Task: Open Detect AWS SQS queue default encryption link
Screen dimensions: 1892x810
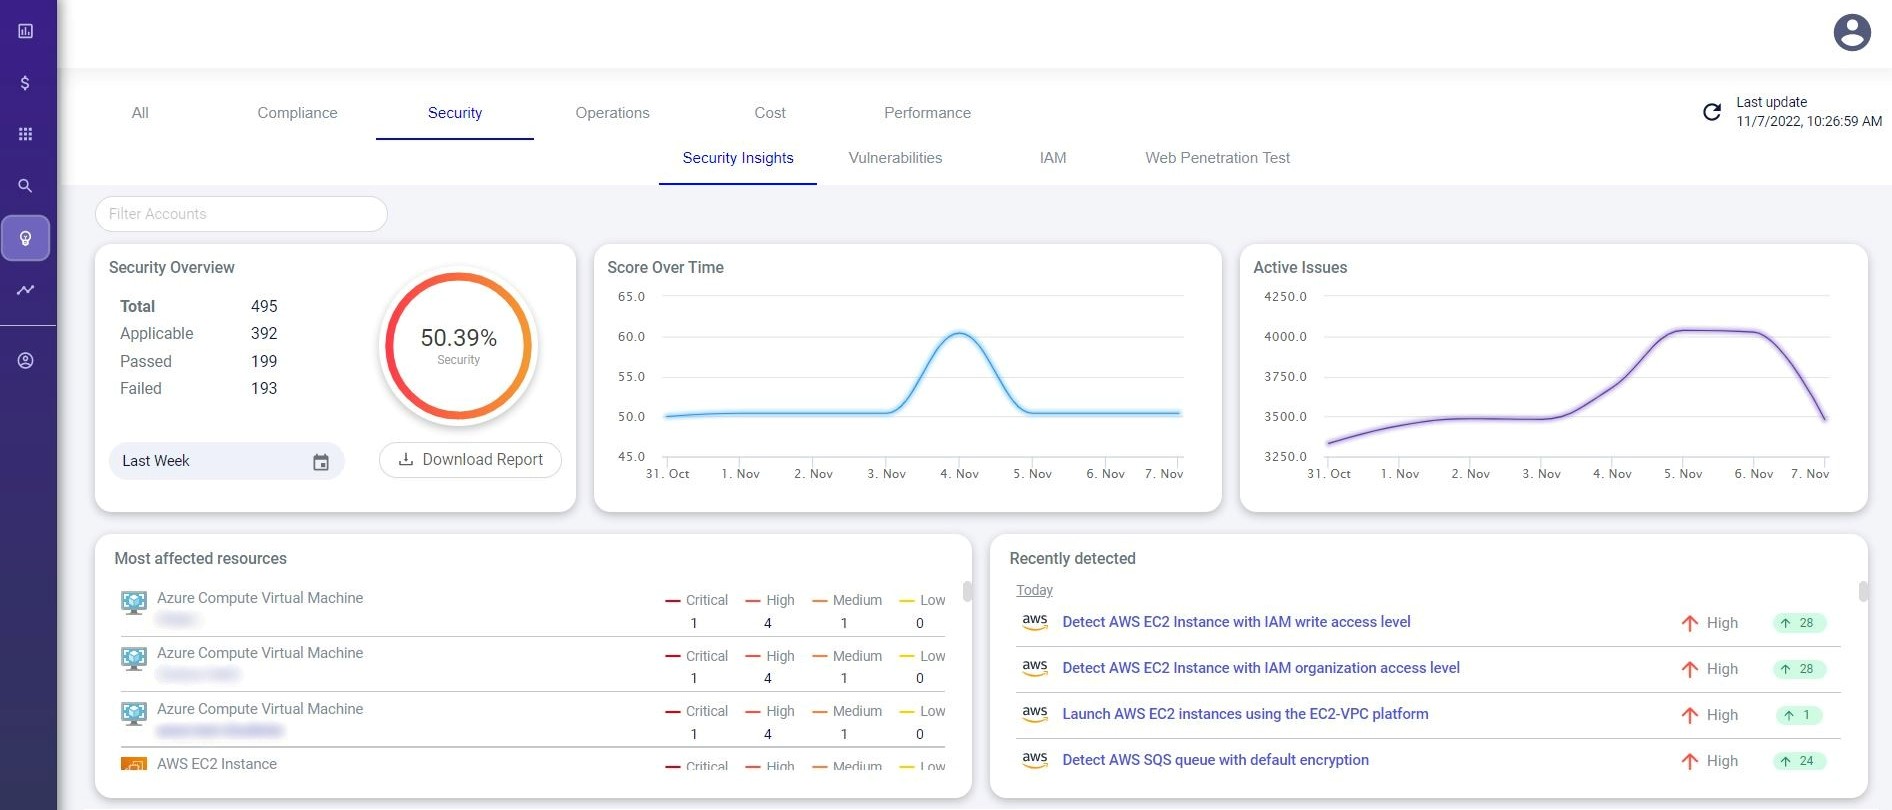Action: pyautogui.click(x=1215, y=760)
